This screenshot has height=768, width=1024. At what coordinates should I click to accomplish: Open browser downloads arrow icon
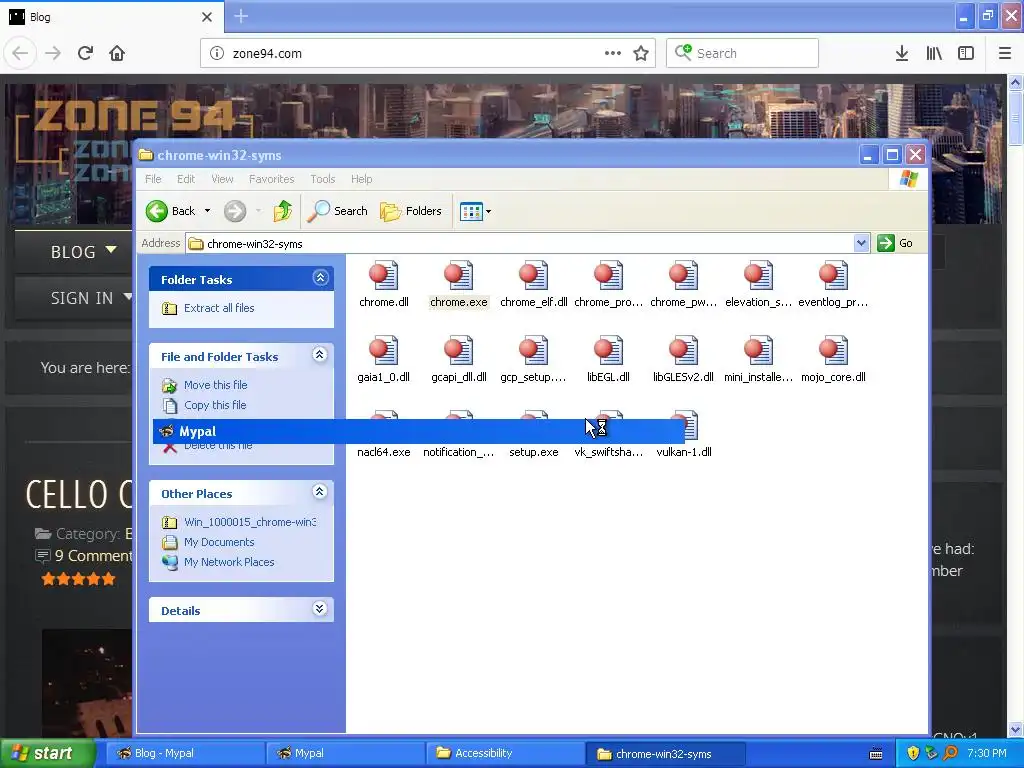902,53
